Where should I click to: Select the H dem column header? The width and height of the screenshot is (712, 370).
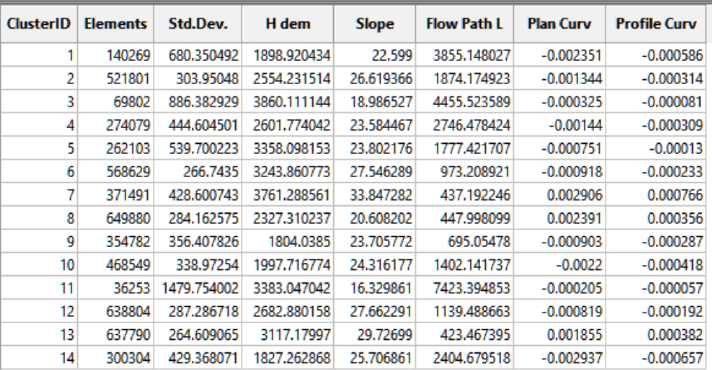click(x=288, y=24)
